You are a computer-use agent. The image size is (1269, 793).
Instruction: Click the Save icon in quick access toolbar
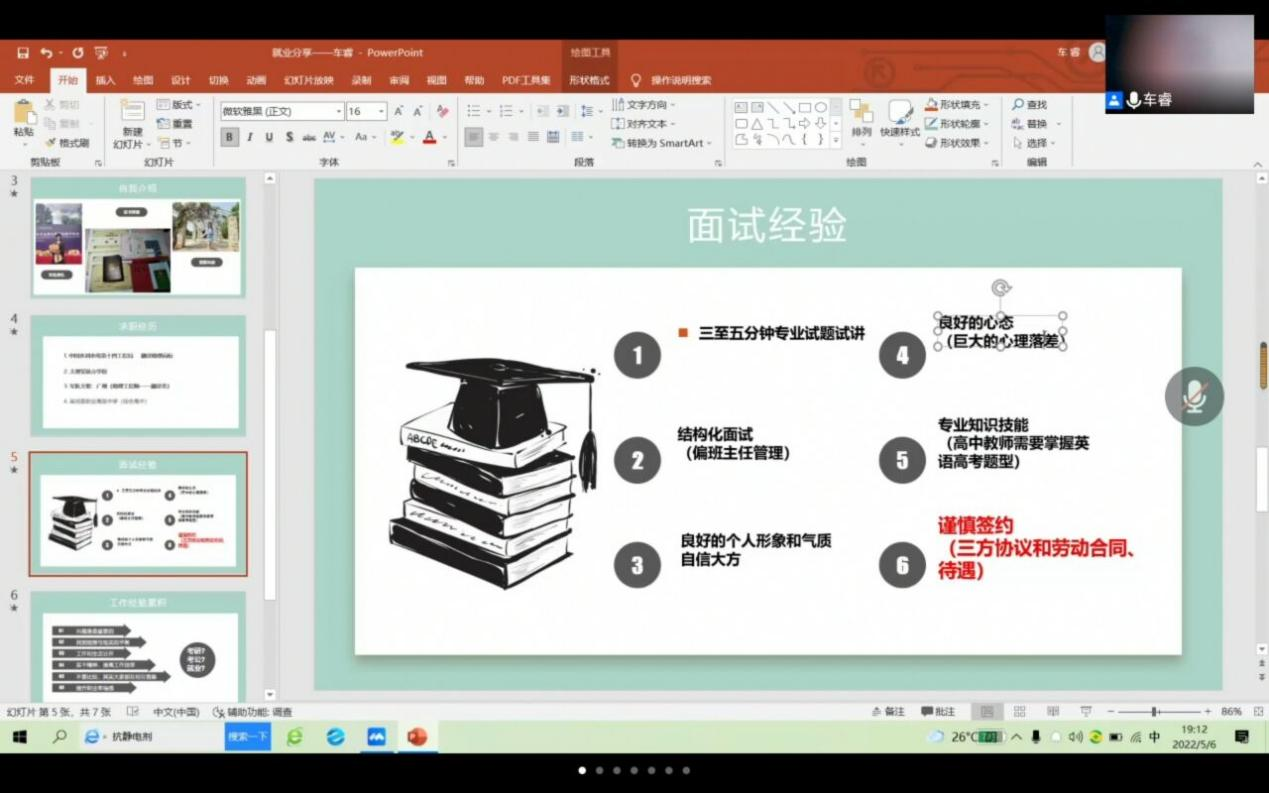click(22, 53)
